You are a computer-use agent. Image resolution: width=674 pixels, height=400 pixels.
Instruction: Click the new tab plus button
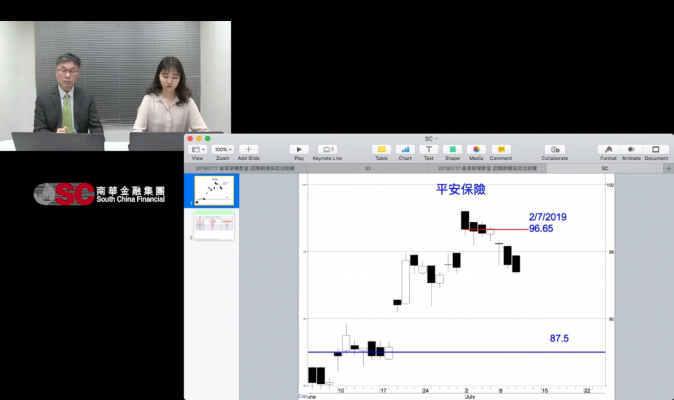tap(668, 169)
